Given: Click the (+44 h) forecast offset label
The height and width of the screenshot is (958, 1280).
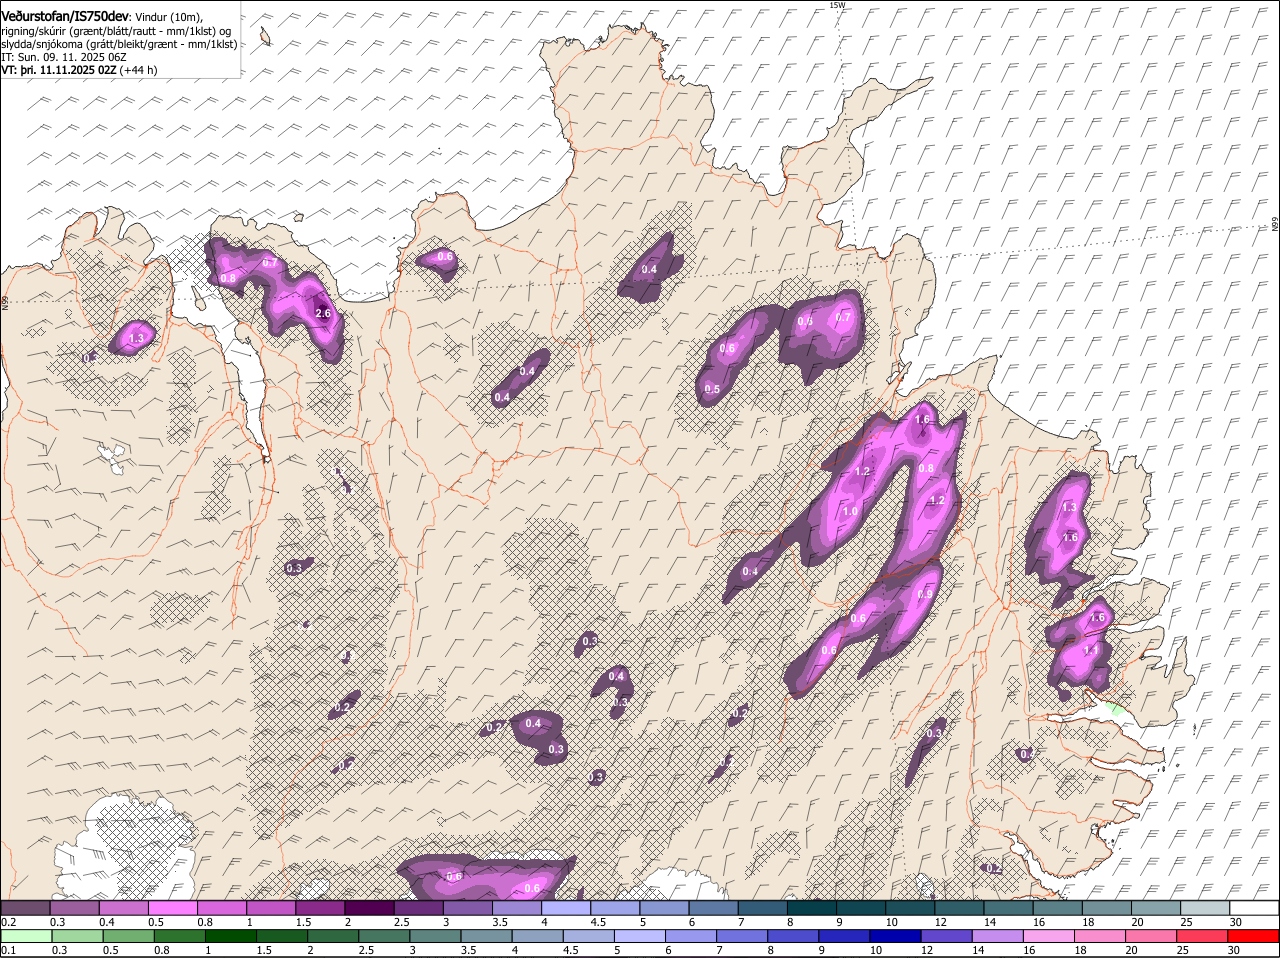Looking at the screenshot, I should pyautogui.click(x=138, y=70).
